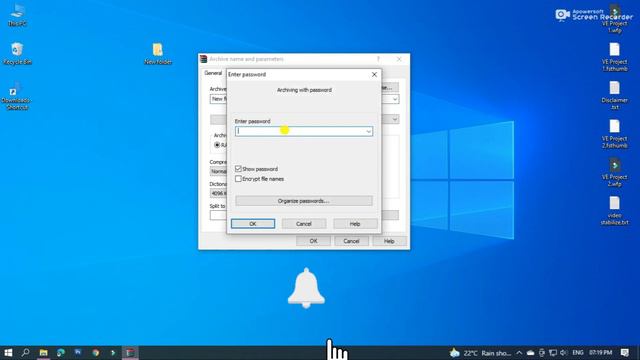Viewport: 640px width, 360px height.
Task: Open the notification center icon
Action: tap(625, 353)
